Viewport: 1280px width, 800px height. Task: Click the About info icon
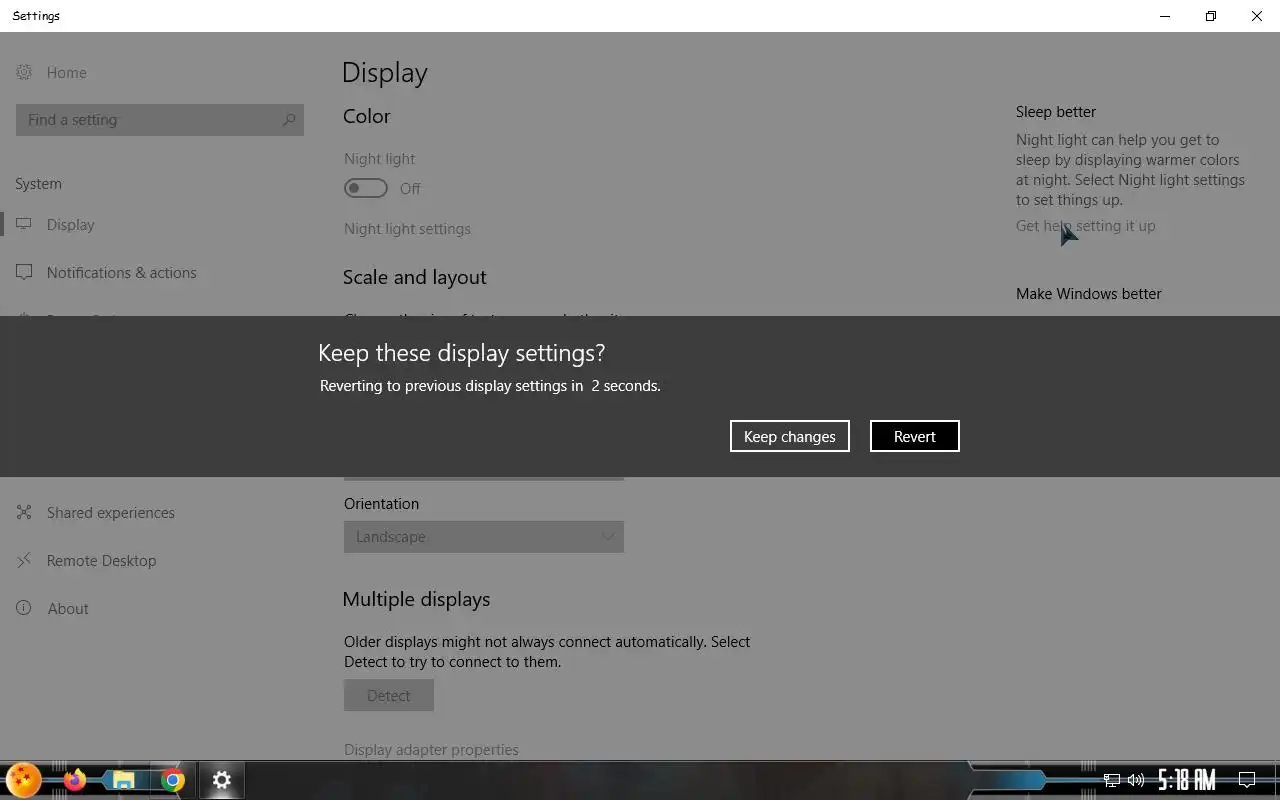pyautogui.click(x=24, y=608)
